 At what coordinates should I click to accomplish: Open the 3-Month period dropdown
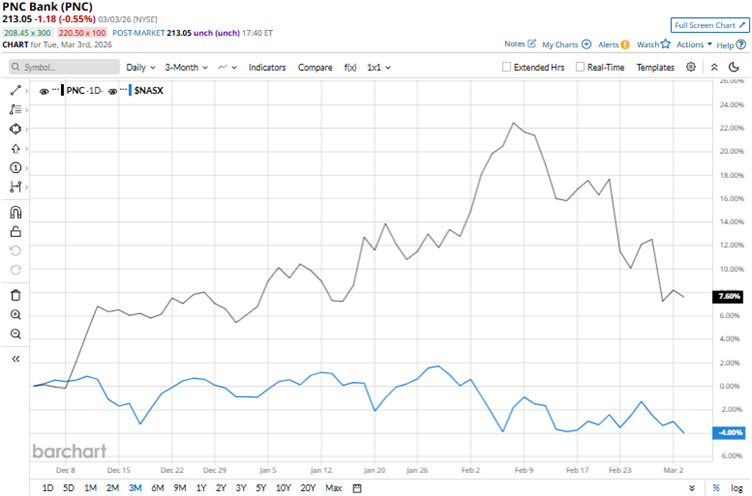[x=191, y=68]
